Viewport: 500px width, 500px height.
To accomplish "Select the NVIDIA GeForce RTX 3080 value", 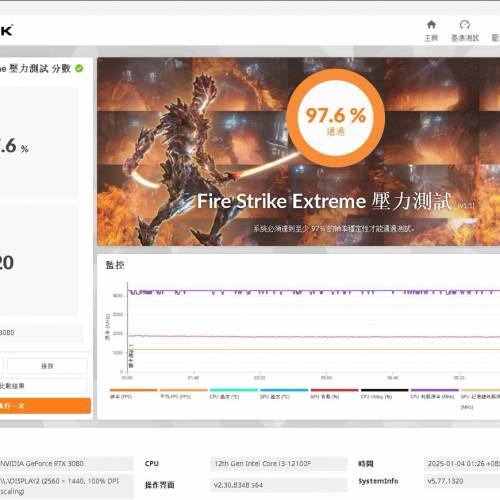I will (67, 463).
